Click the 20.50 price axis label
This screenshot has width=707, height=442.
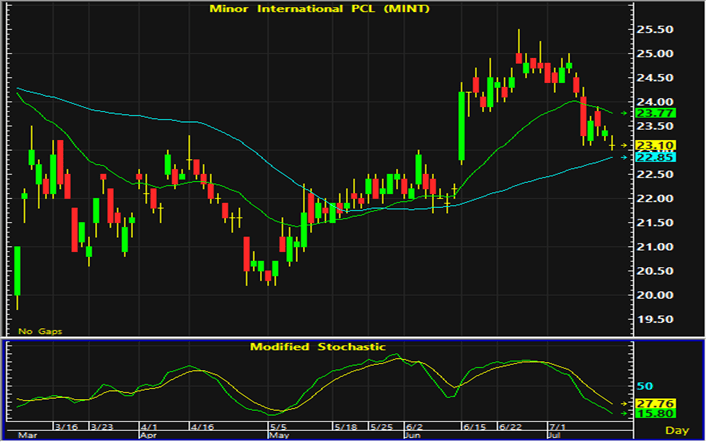tap(655, 271)
